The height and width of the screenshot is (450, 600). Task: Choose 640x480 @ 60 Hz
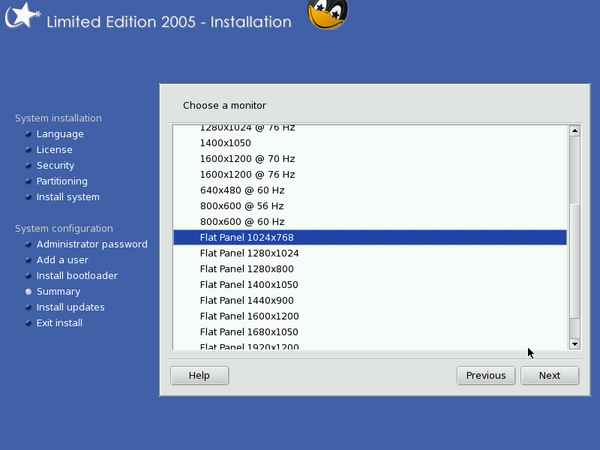(x=370, y=190)
